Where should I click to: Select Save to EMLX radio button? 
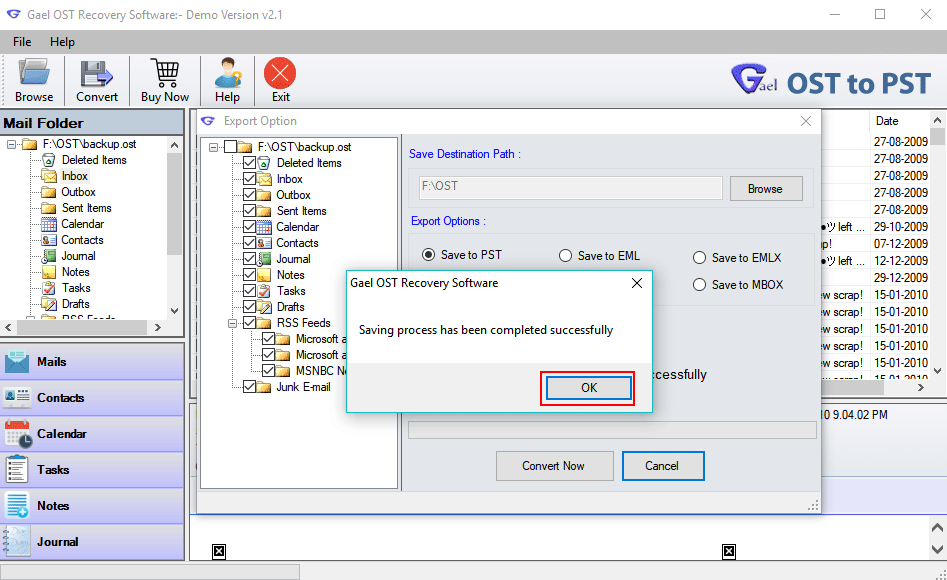tap(699, 258)
